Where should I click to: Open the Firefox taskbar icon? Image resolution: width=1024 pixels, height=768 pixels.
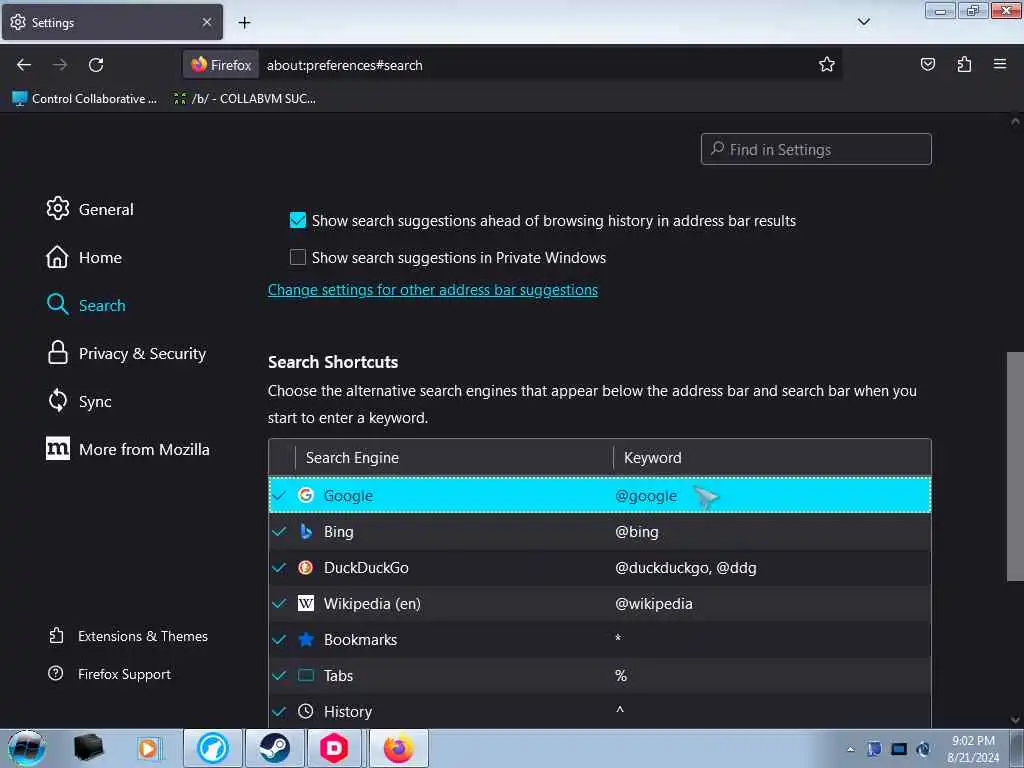point(398,748)
